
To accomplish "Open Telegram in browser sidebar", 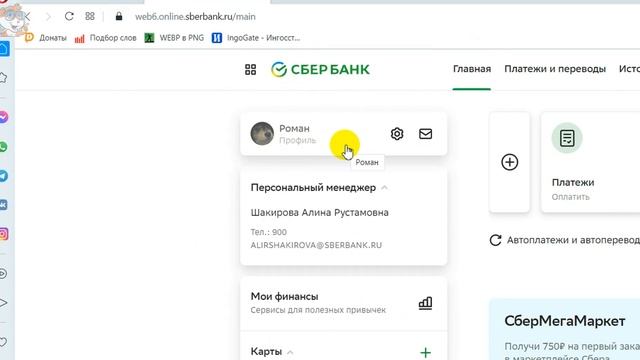I will click(x=4, y=176).
